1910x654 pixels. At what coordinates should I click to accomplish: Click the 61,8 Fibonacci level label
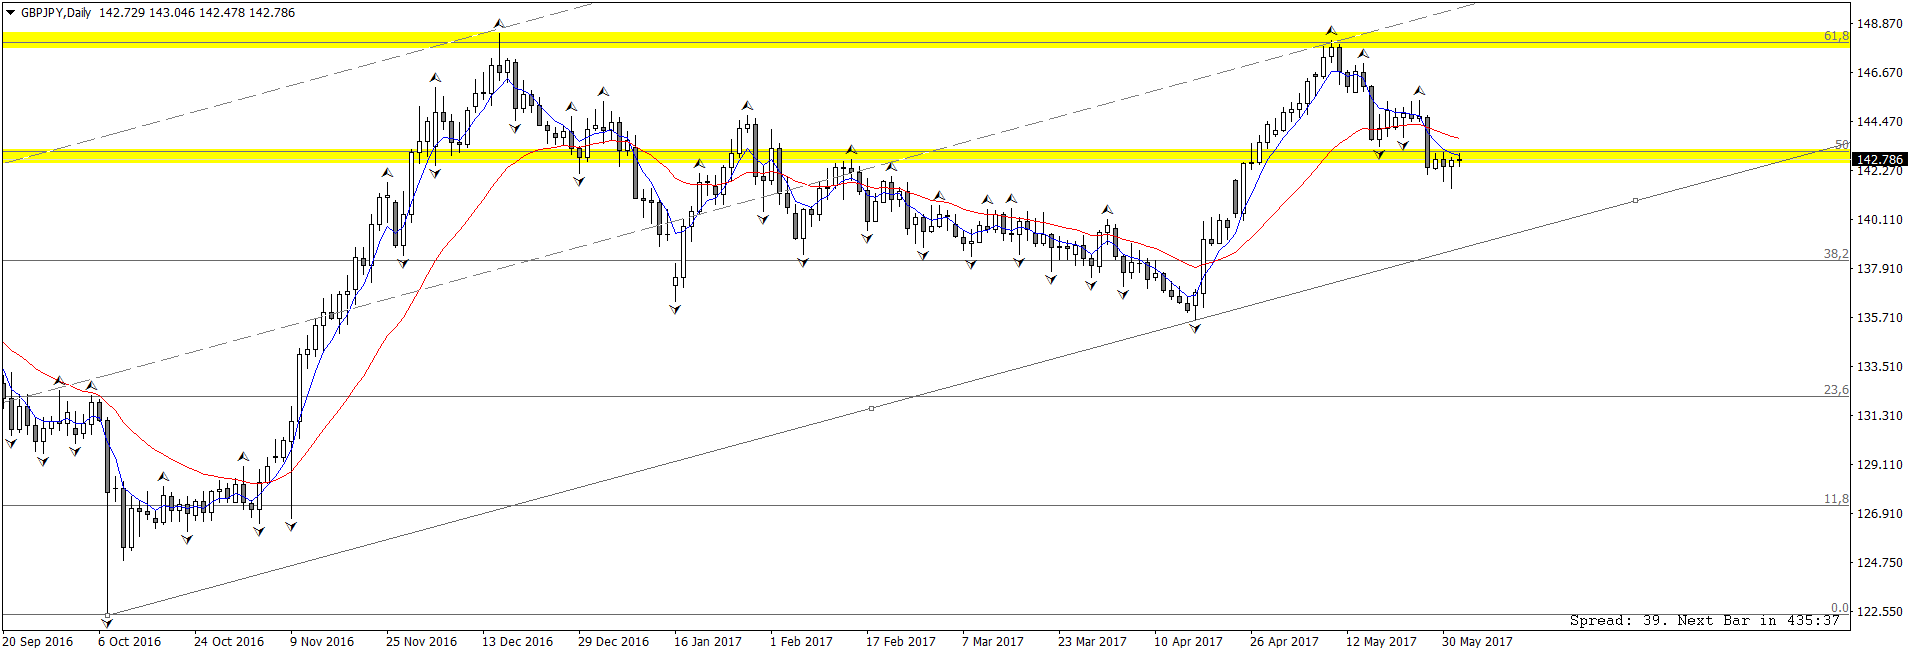pyautogui.click(x=1836, y=36)
